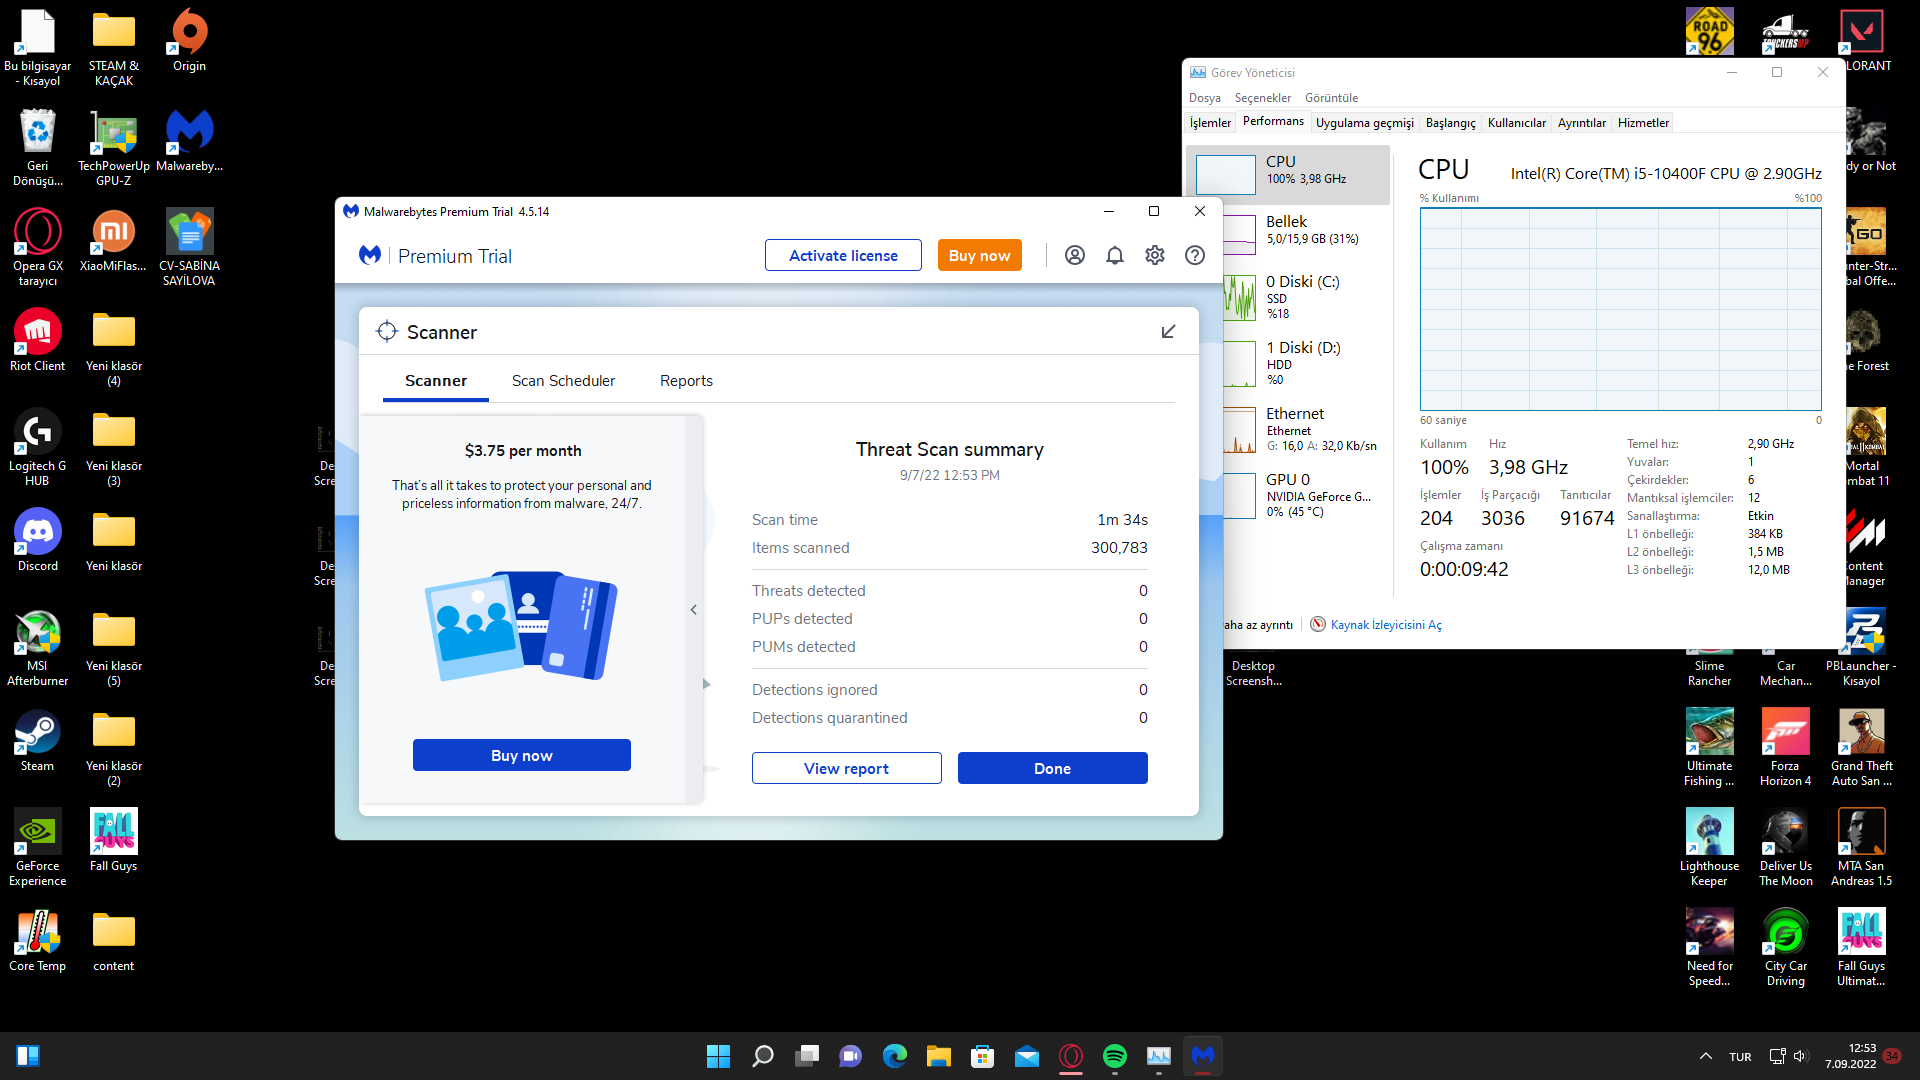
Task: Click Done button in scan summary
Action: [1053, 768]
